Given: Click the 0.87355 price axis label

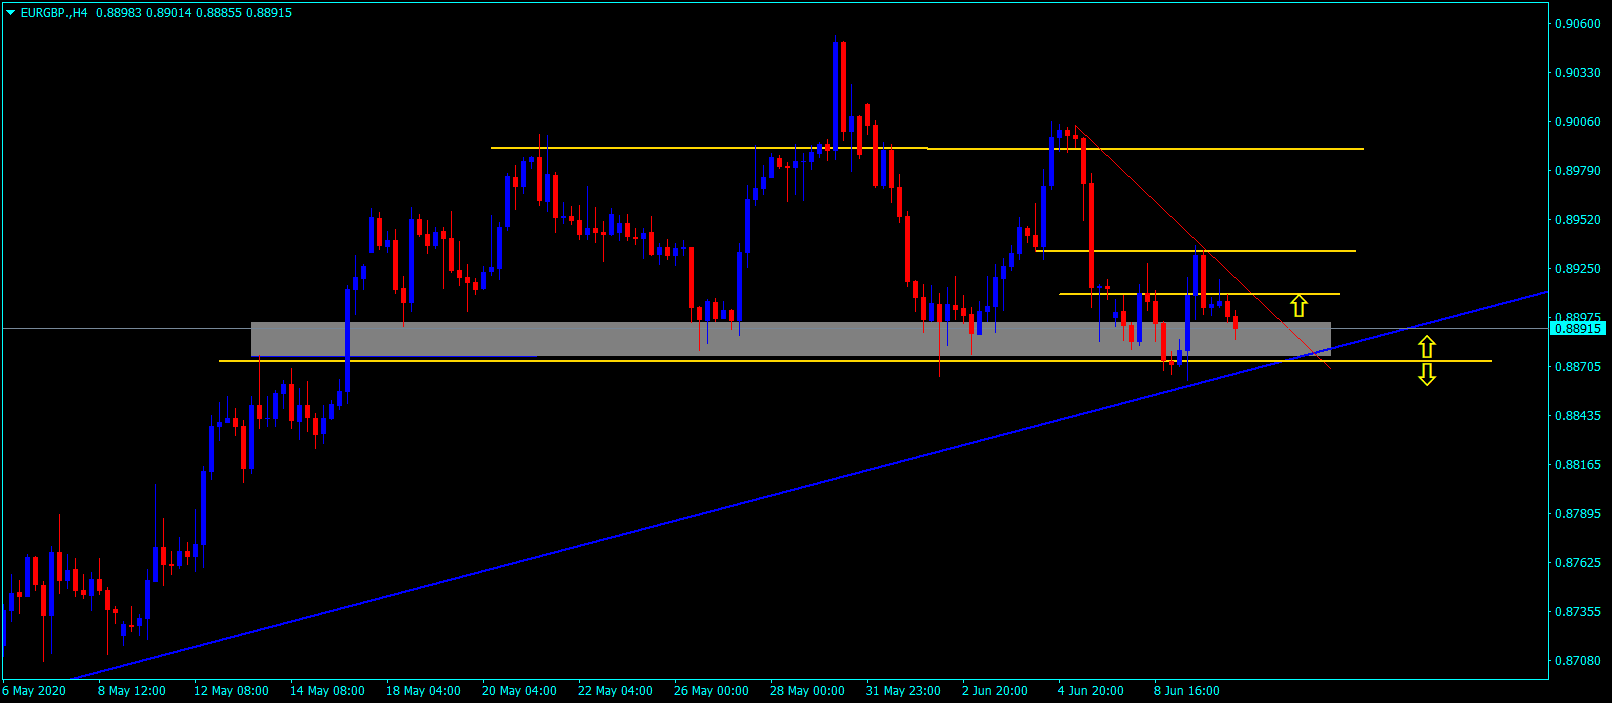Looking at the screenshot, I should pos(1578,612).
